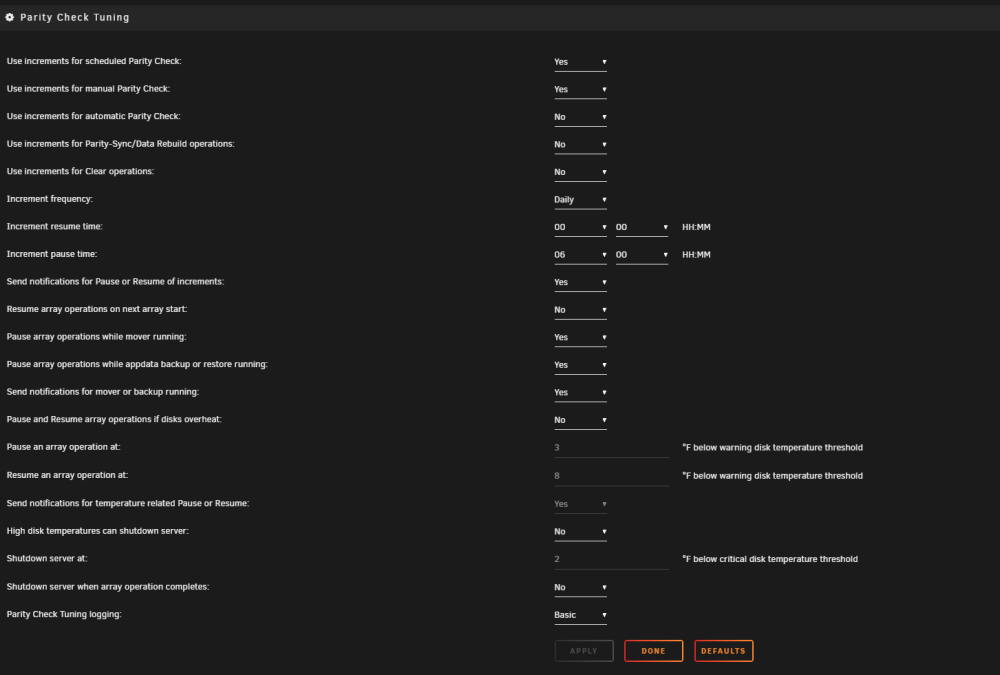Click HH:MM text beside resume time
The height and width of the screenshot is (675, 1000).
pos(696,227)
